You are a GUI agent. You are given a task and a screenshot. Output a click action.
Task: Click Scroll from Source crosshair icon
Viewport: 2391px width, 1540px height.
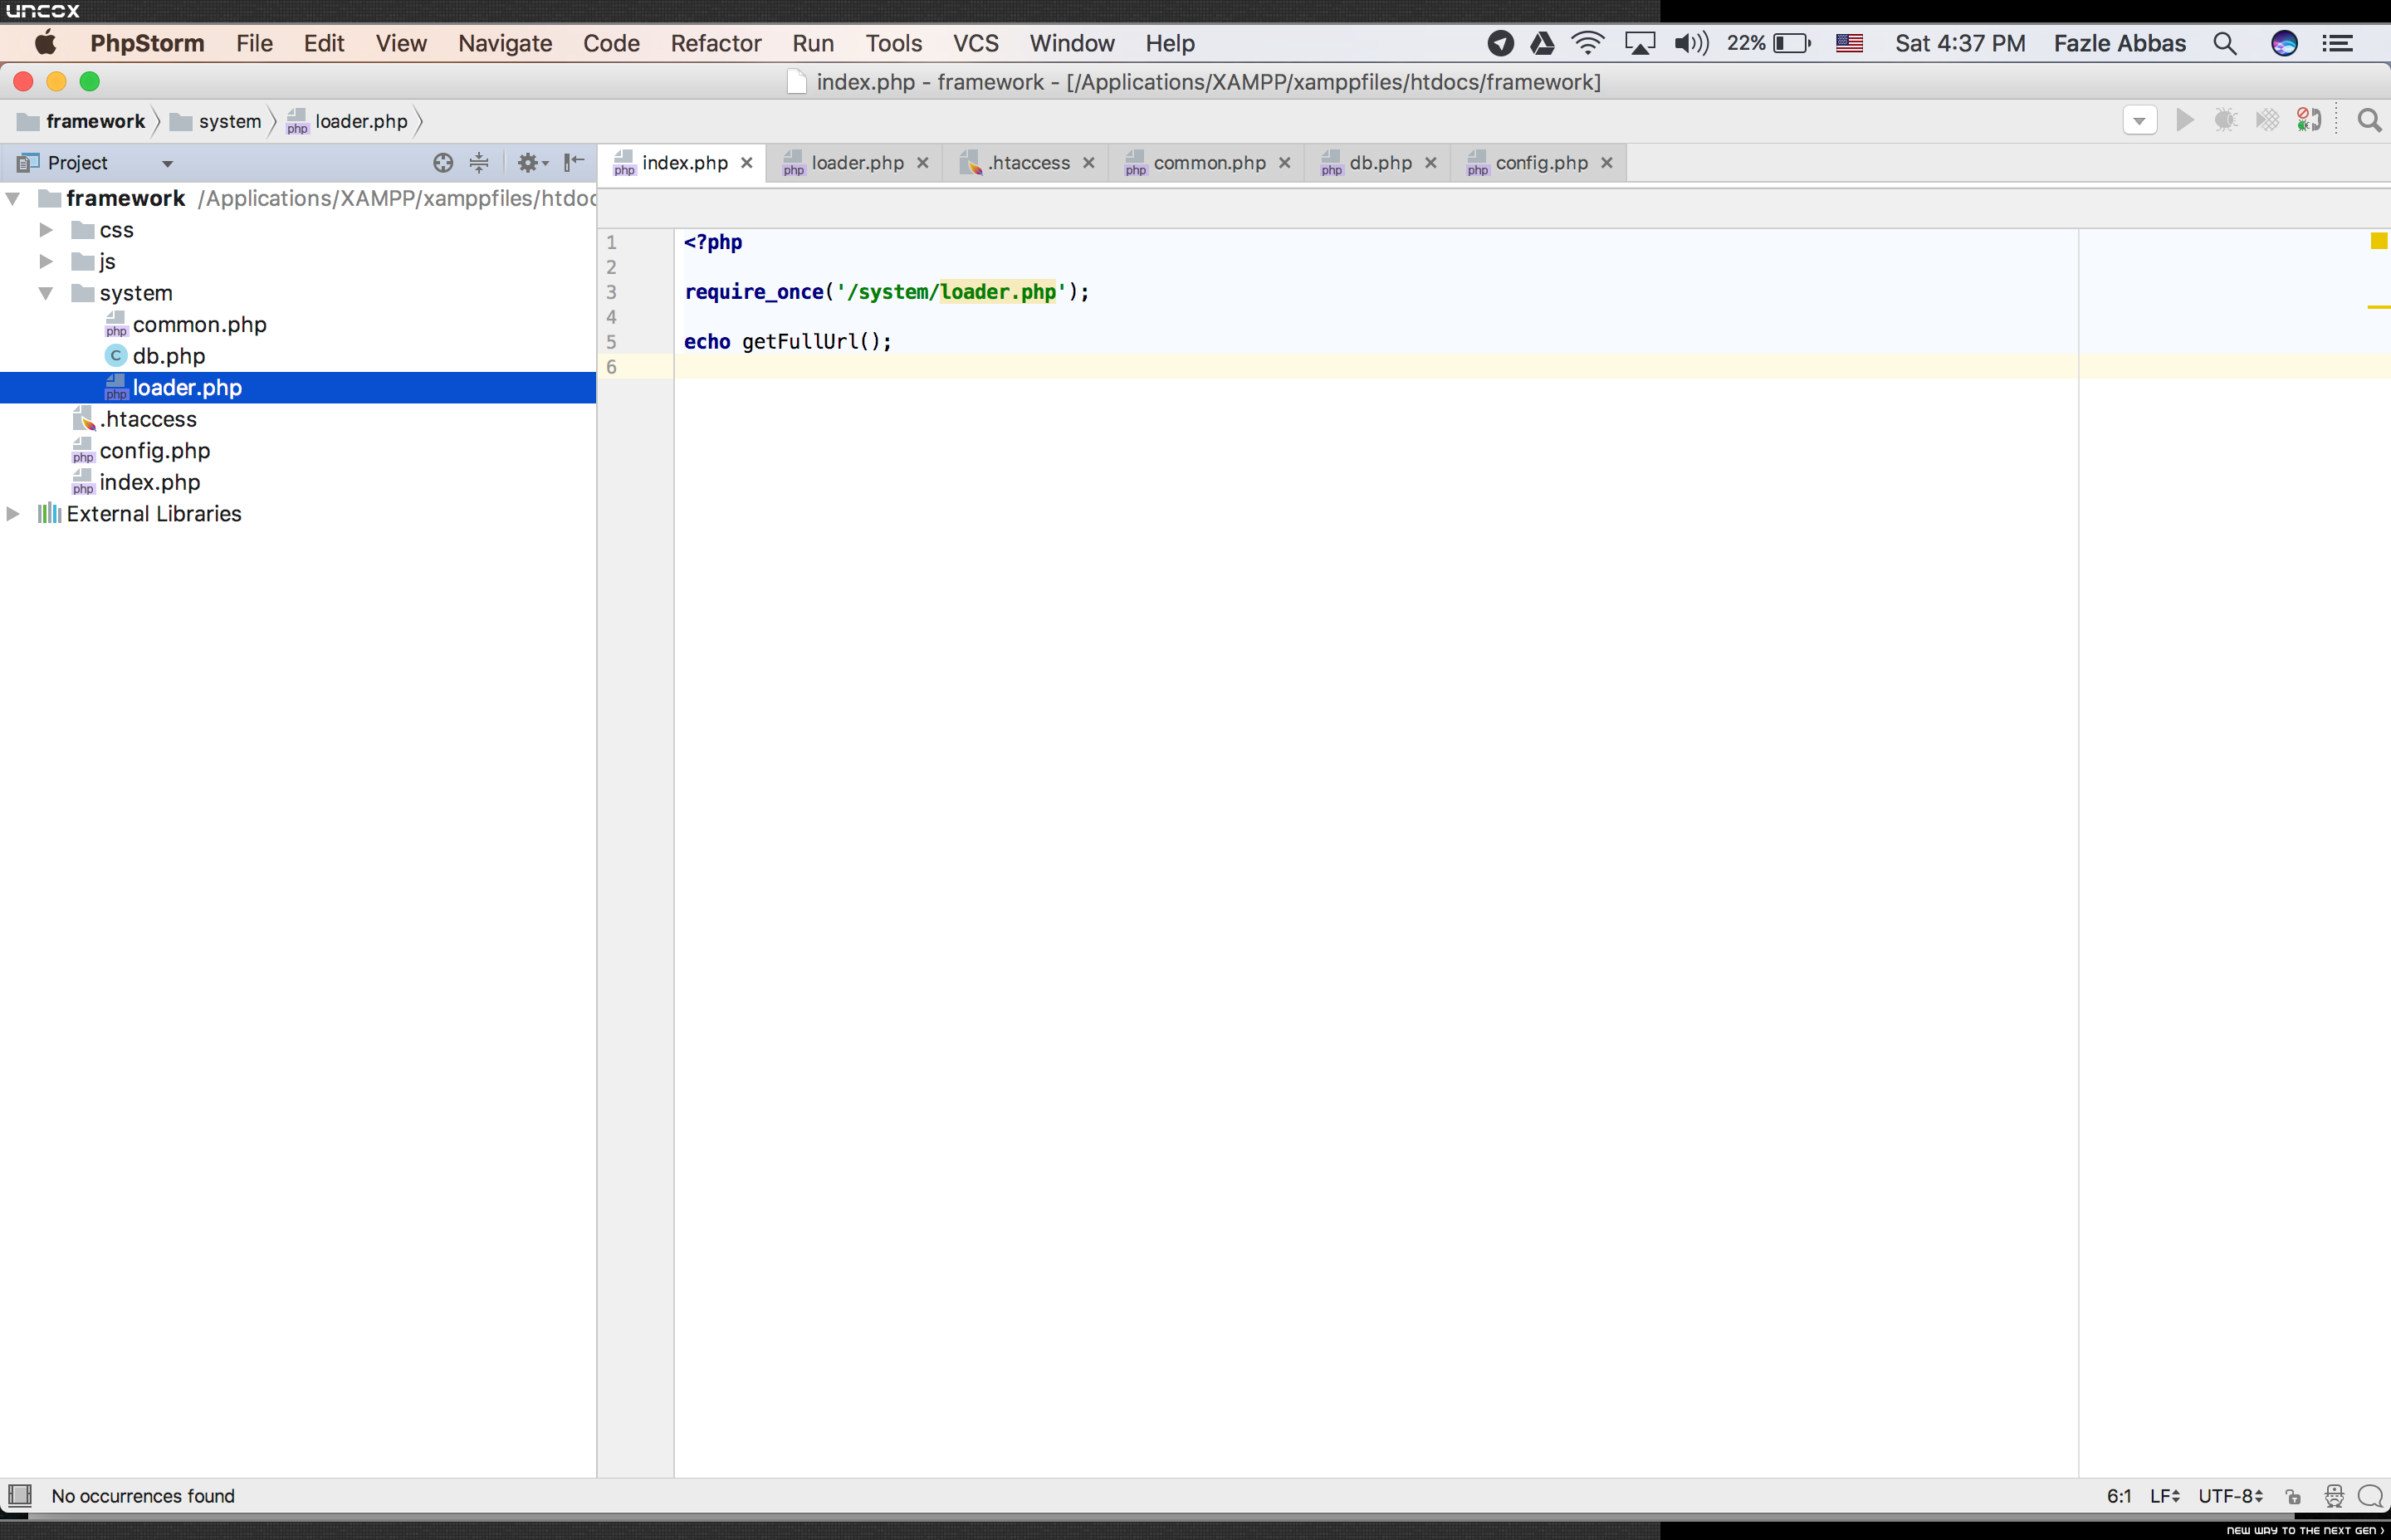443,163
